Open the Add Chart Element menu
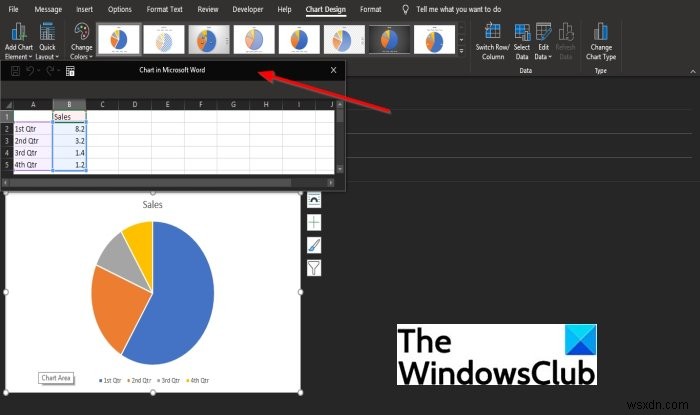700x415 pixels. [x=19, y=41]
